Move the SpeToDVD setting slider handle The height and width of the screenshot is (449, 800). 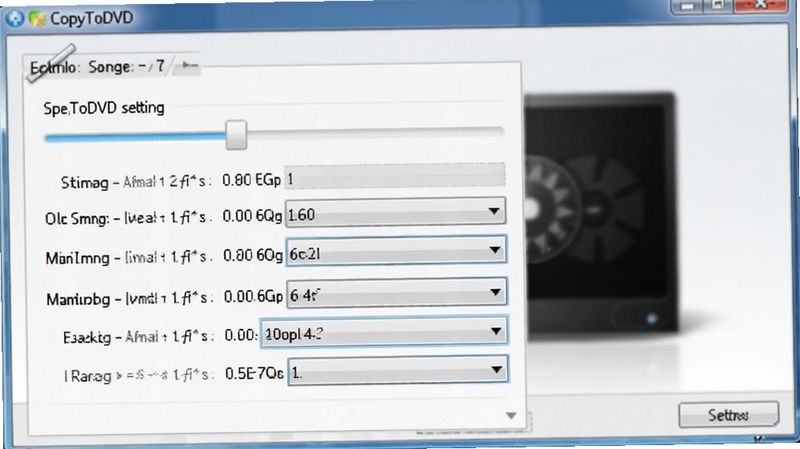[x=236, y=135]
